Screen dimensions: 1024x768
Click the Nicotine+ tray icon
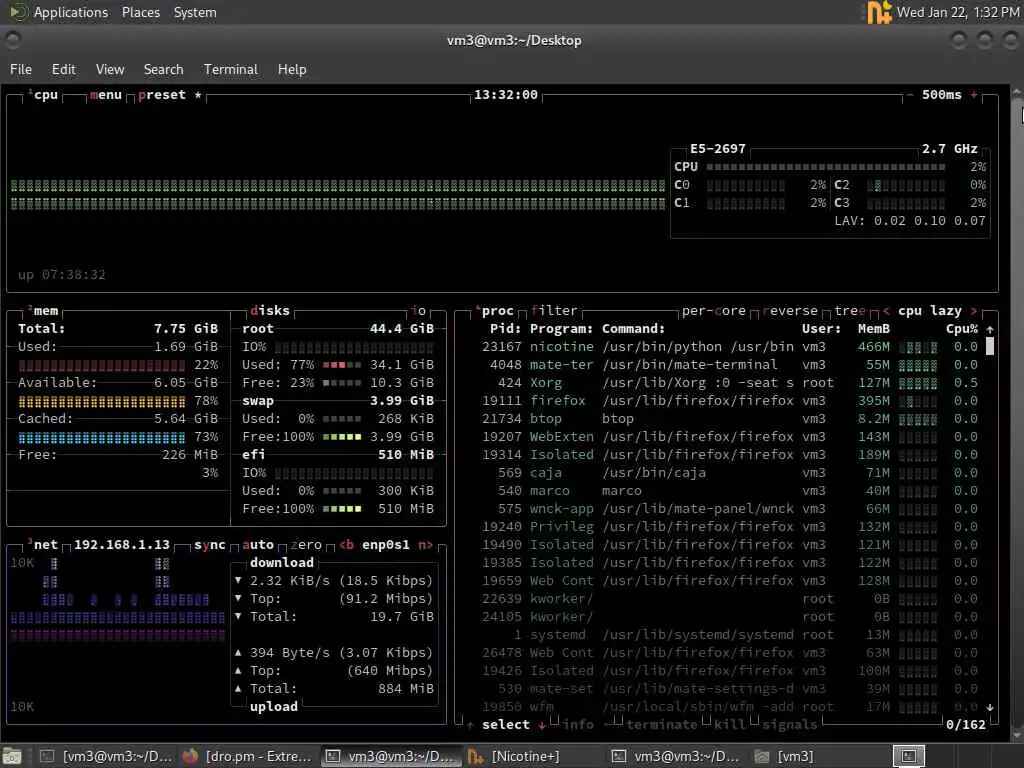click(x=879, y=12)
